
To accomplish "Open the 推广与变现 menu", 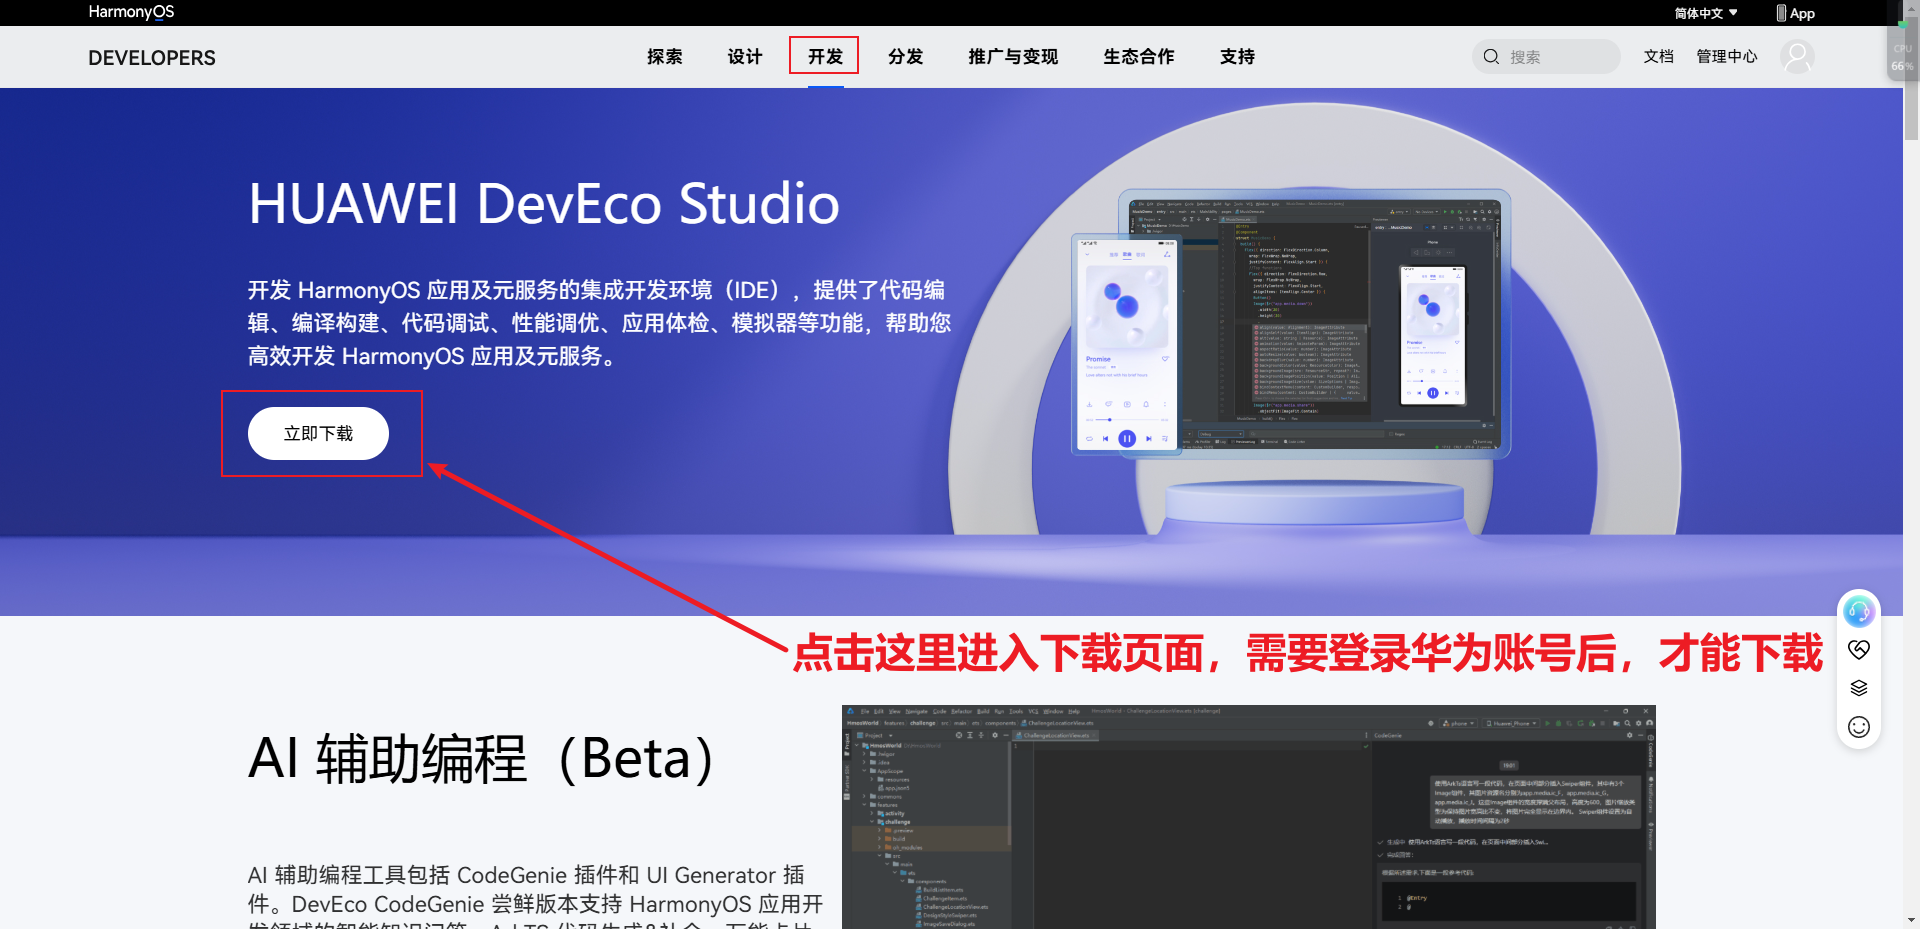I will pyautogui.click(x=1013, y=57).
